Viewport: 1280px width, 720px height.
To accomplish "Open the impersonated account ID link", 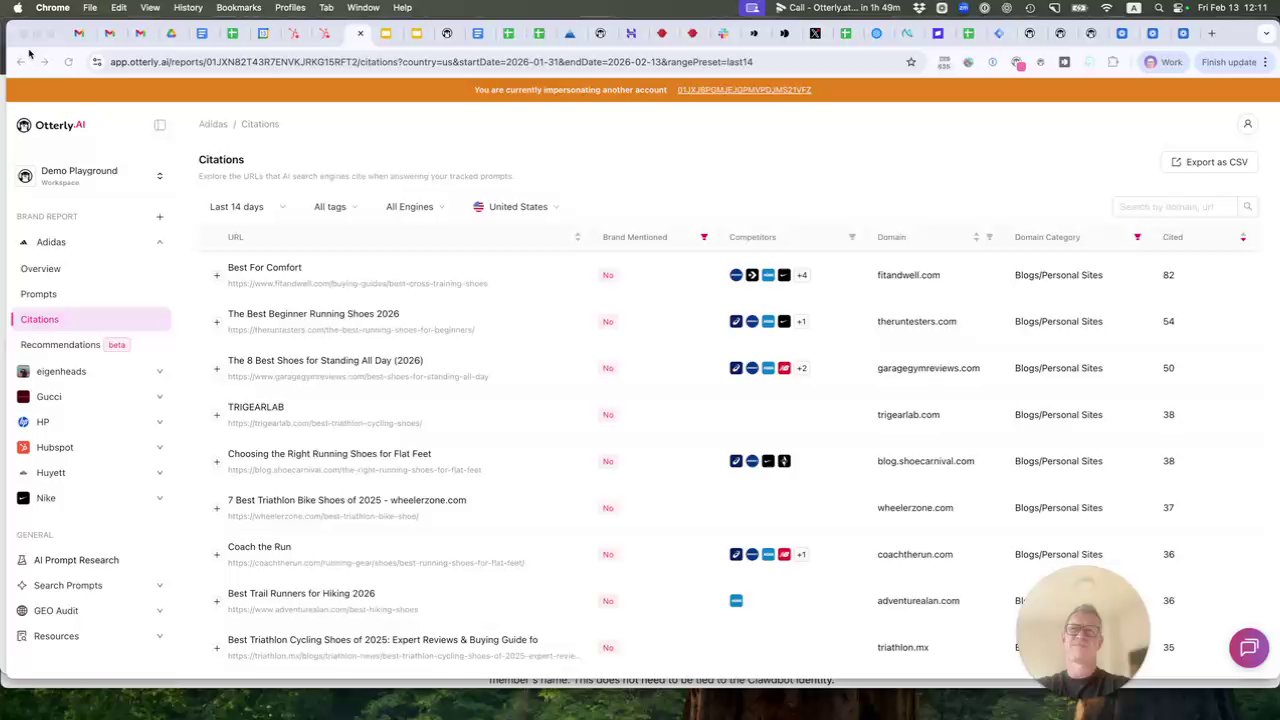I will (744, 90).
